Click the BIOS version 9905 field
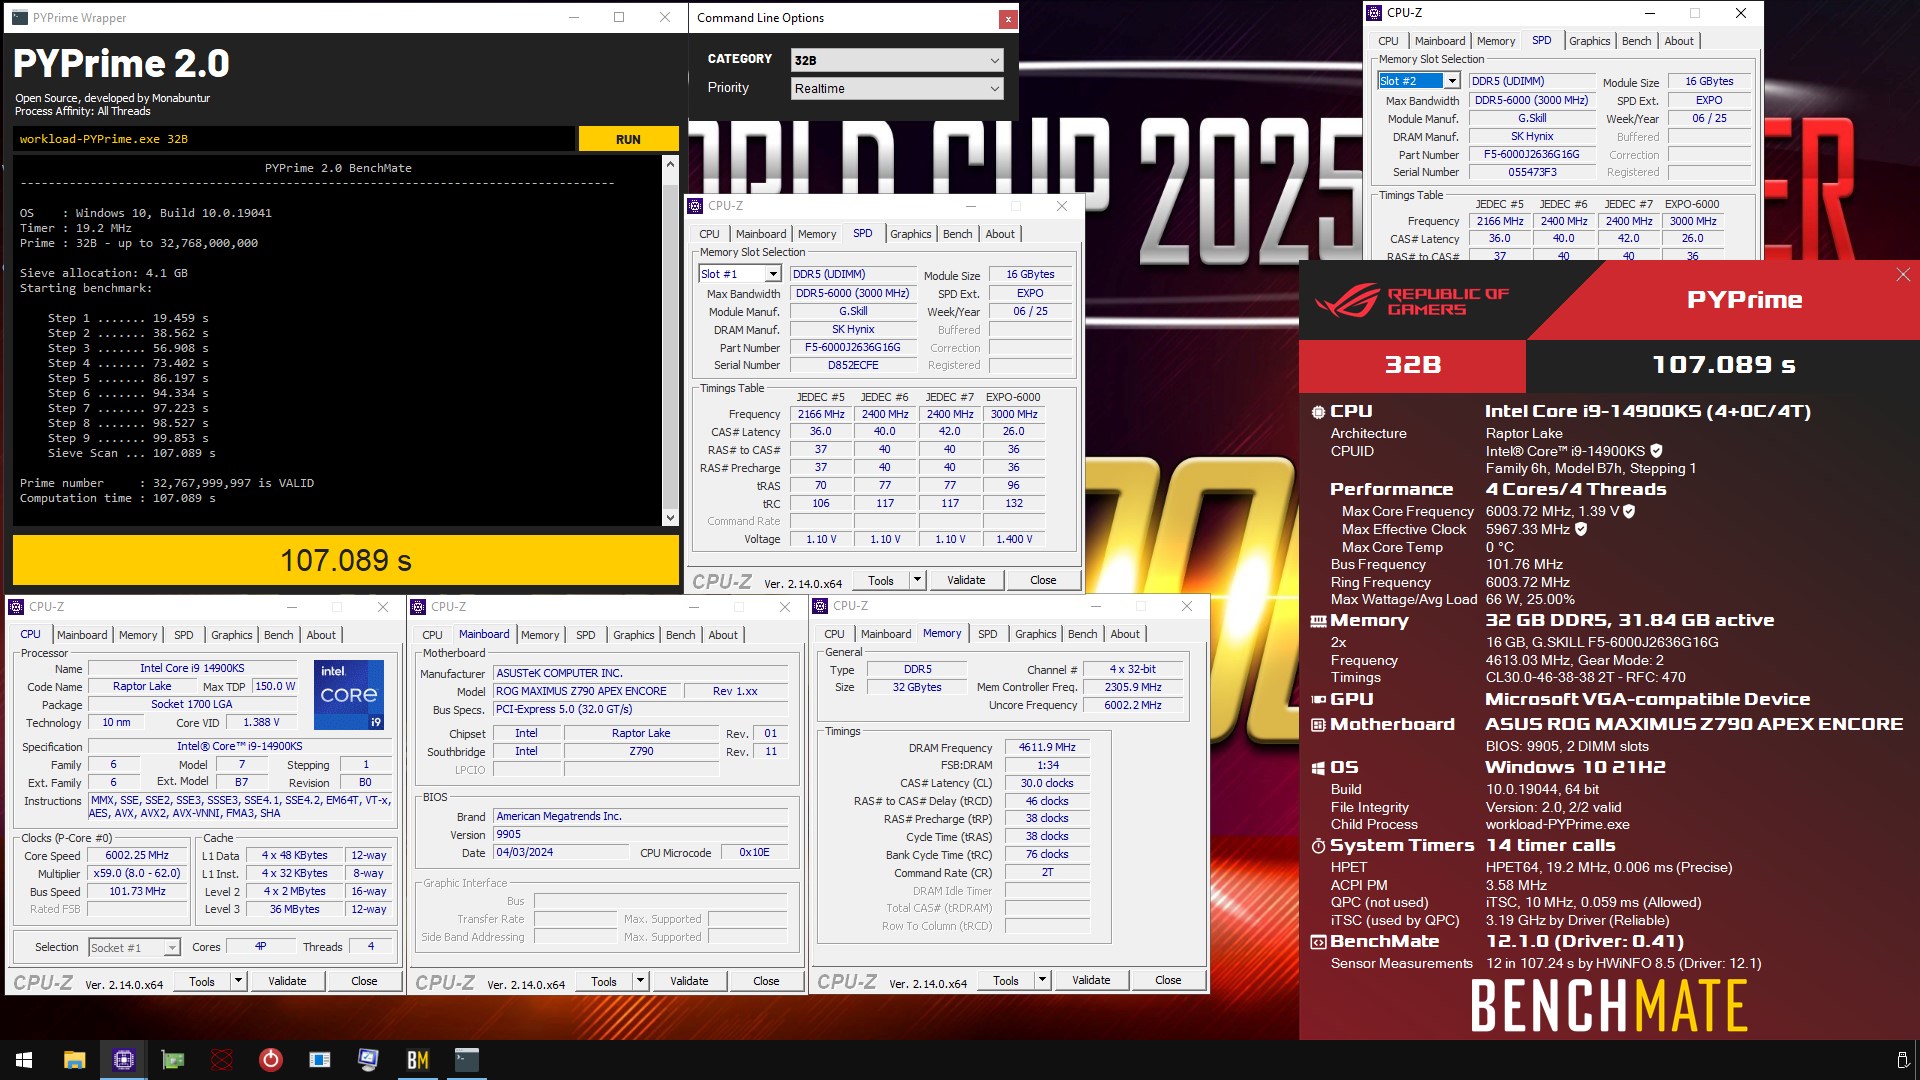Viewport: 1920px width, 1080px height. (641, 835)
